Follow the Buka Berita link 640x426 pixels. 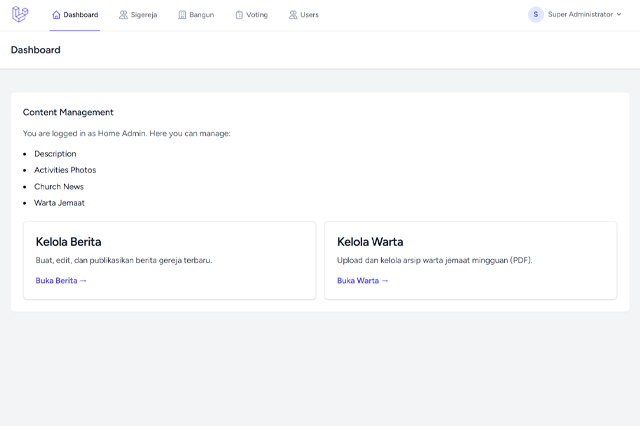(61, 281)
